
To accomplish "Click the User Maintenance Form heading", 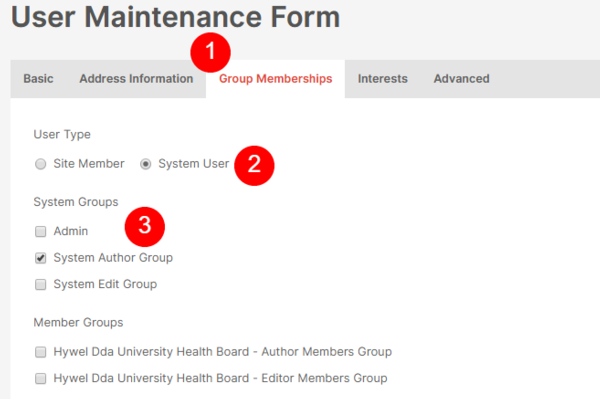I will point(176,17).
